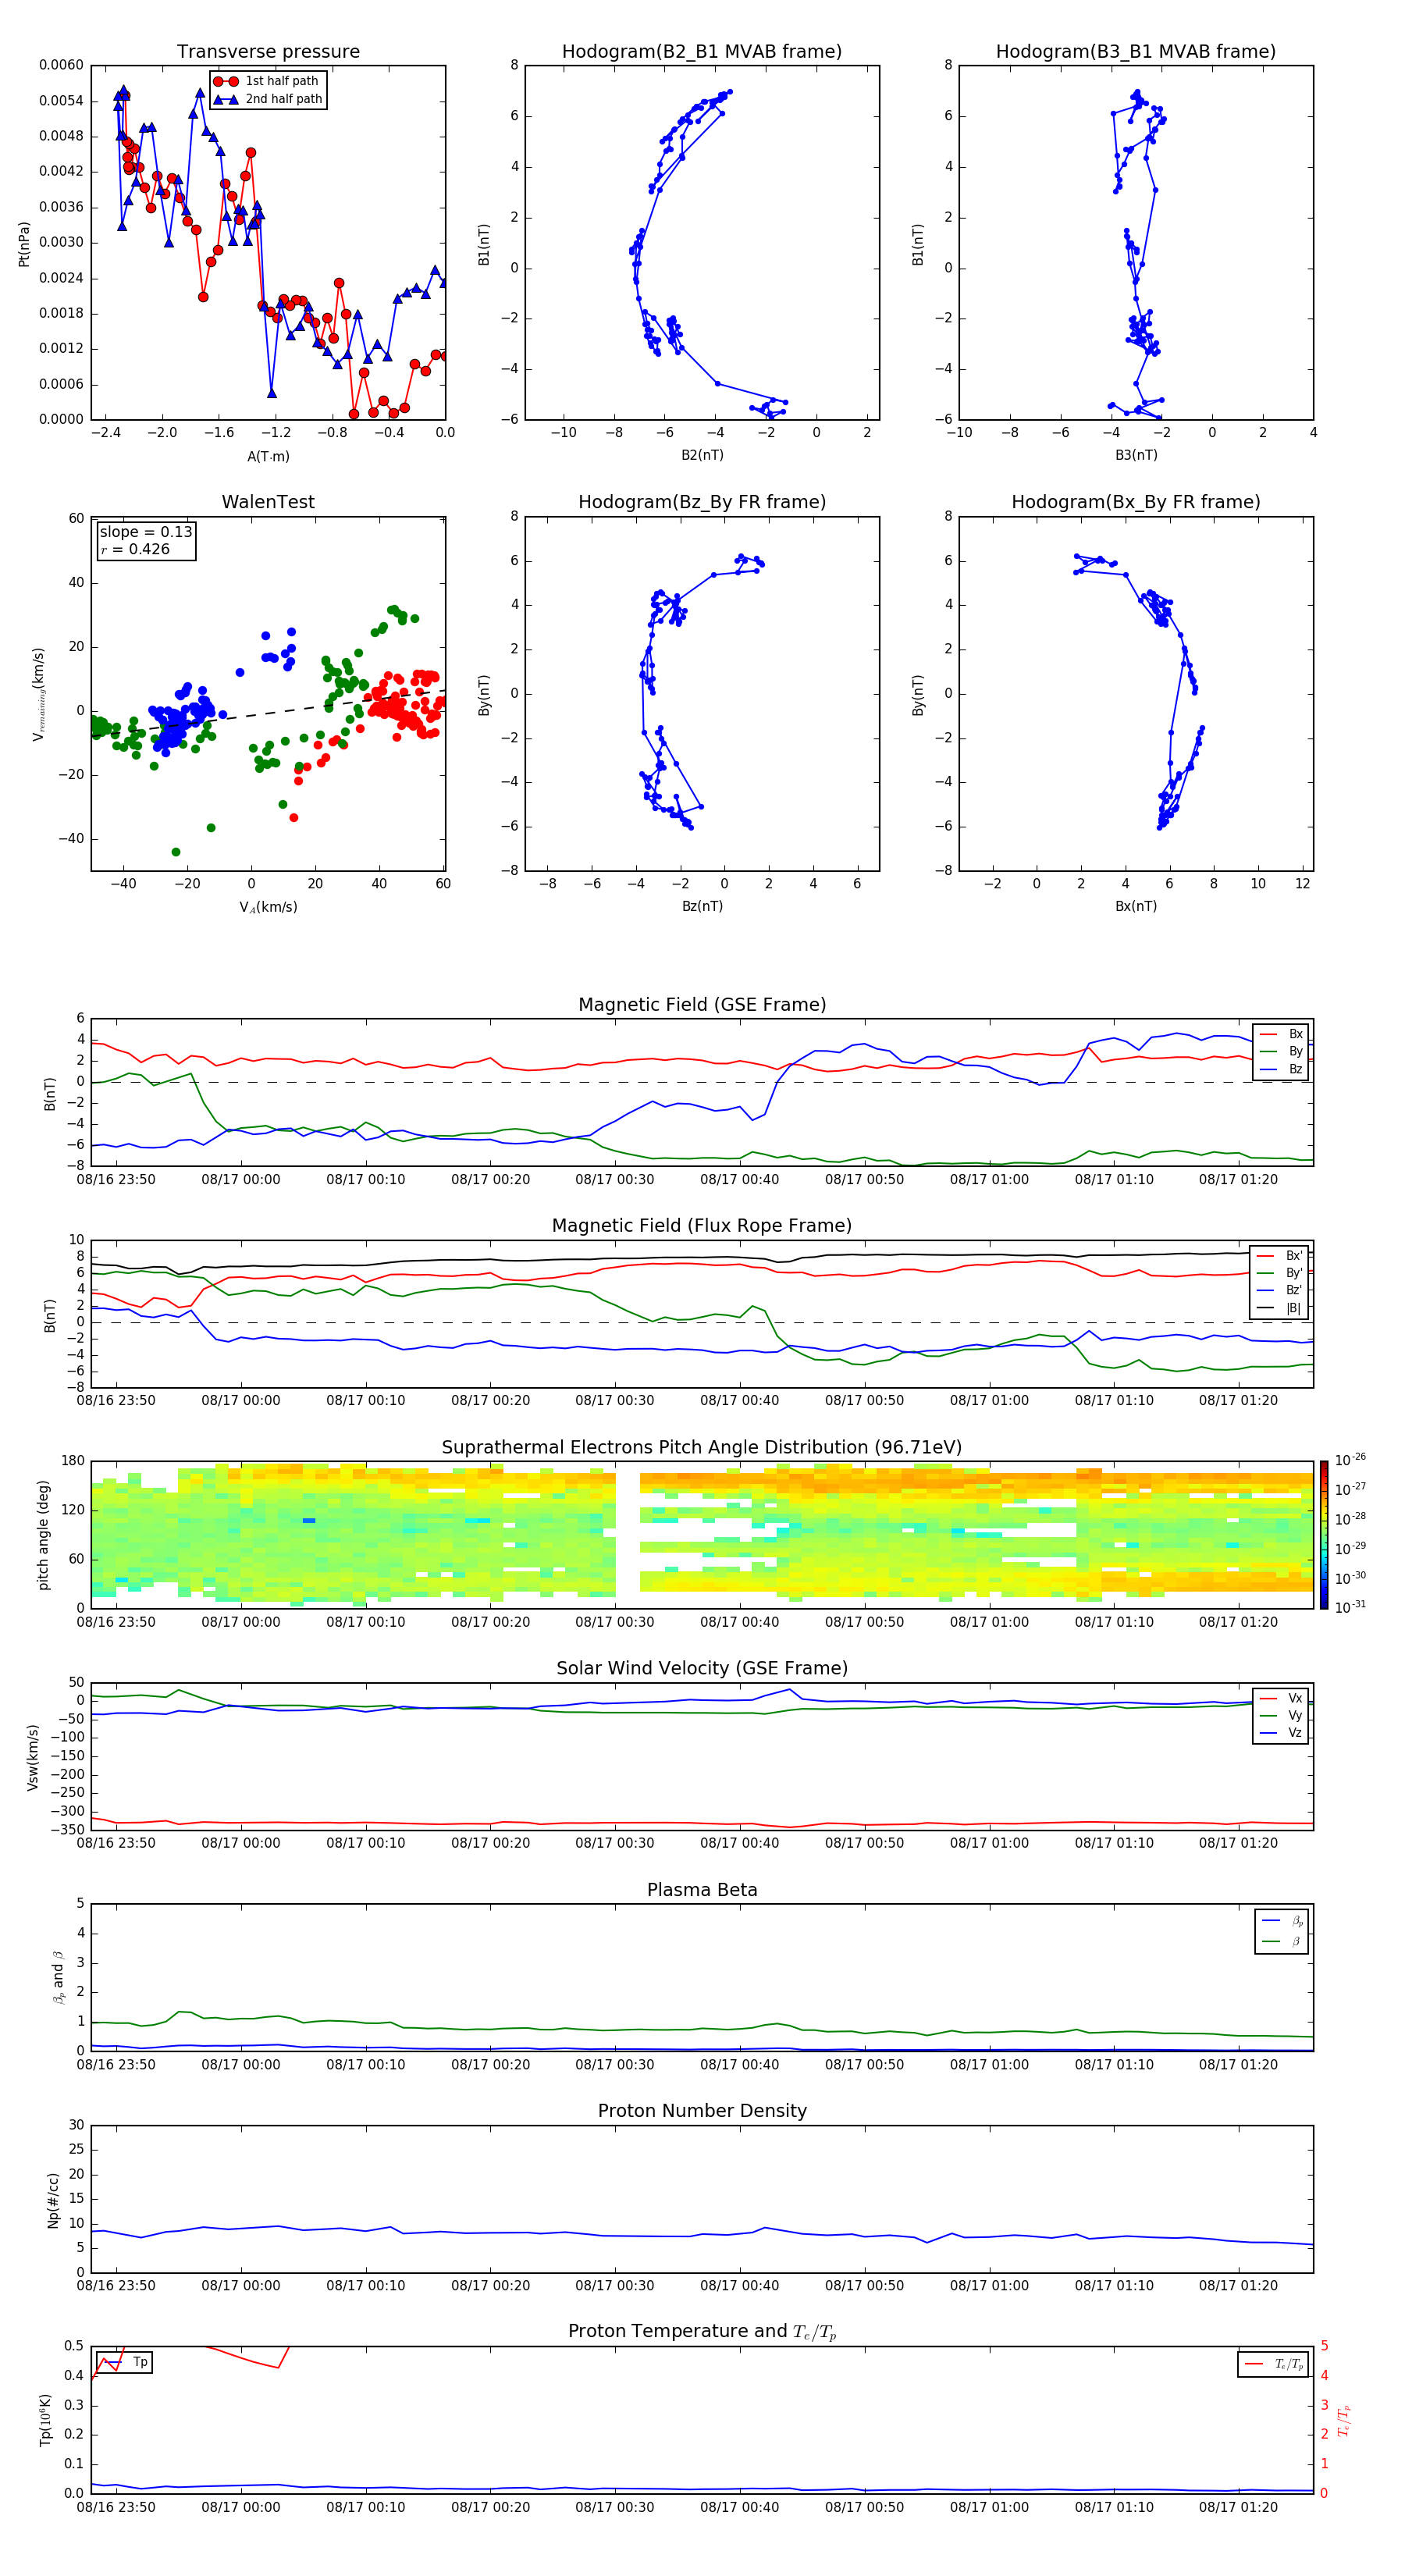This screenshot has height=2576, width=1405.
Task: Click the |B| legend entry in Flux Rope panel
Action: 1281,1308
